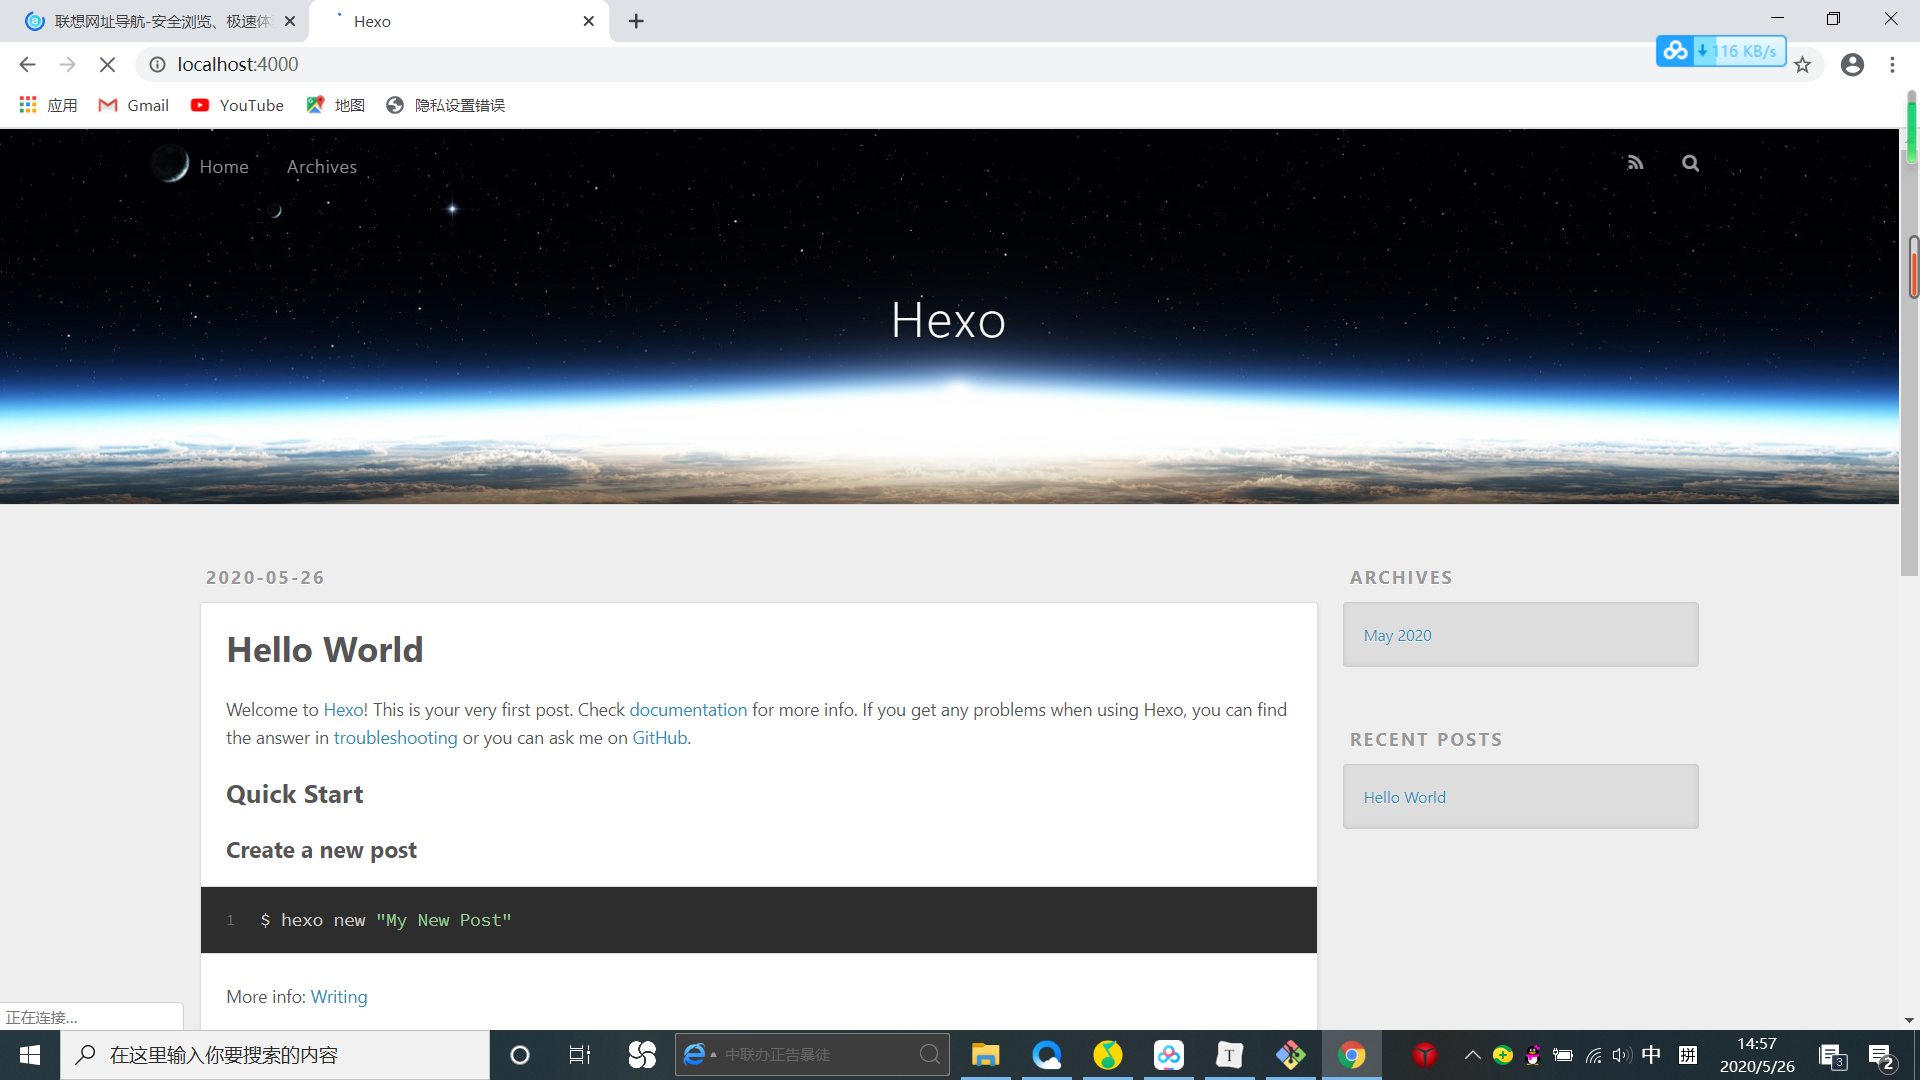
Task: Switch to Chrome on taskbar
Action: [1351, 1055]
